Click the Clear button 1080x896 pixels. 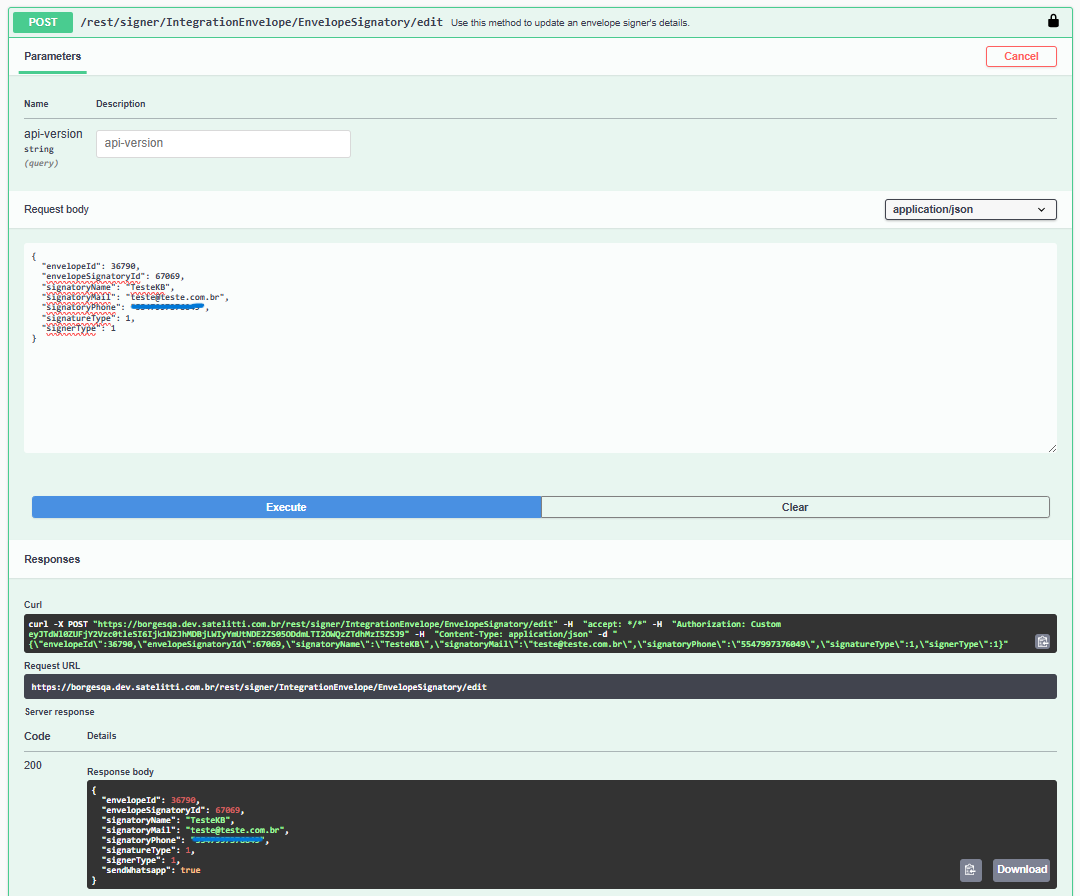tap(795, 507)
